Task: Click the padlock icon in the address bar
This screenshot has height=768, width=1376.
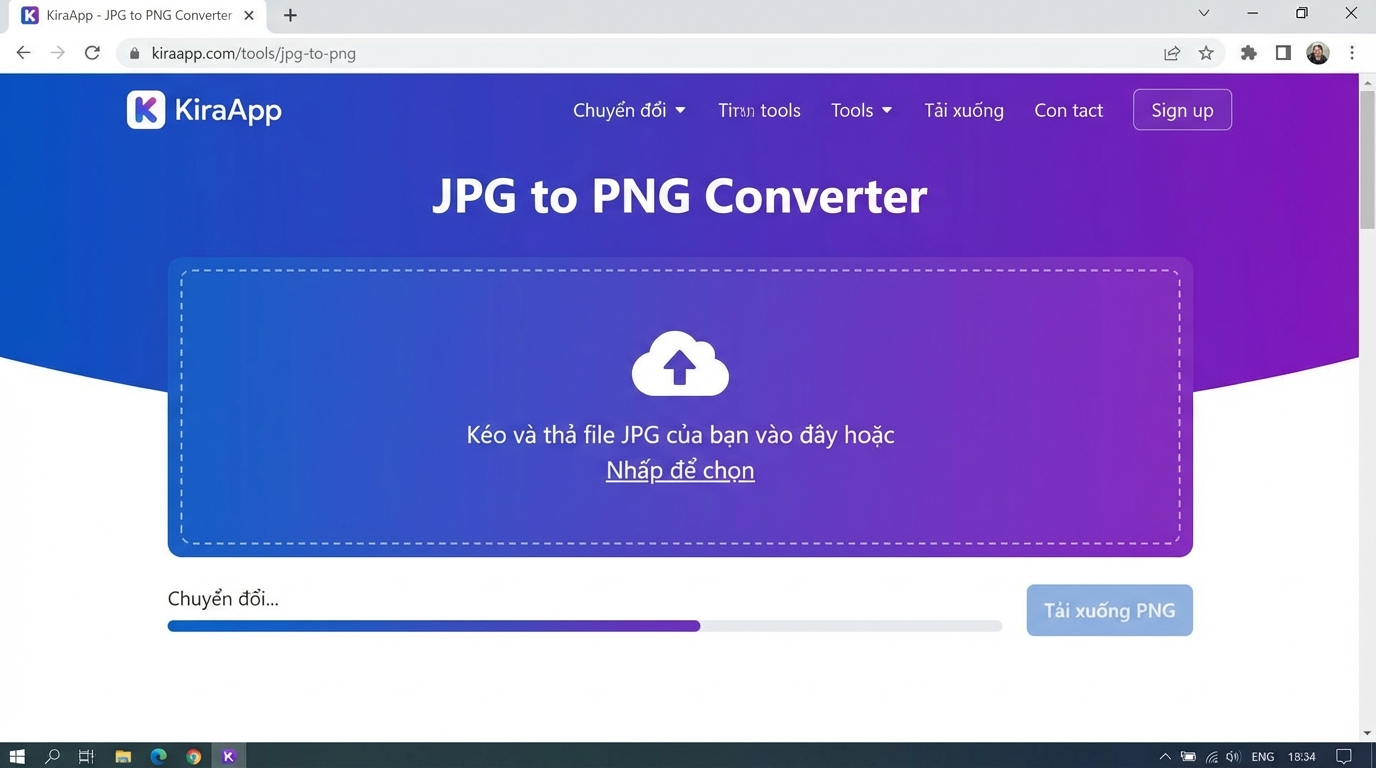Action: pos(133,53)
